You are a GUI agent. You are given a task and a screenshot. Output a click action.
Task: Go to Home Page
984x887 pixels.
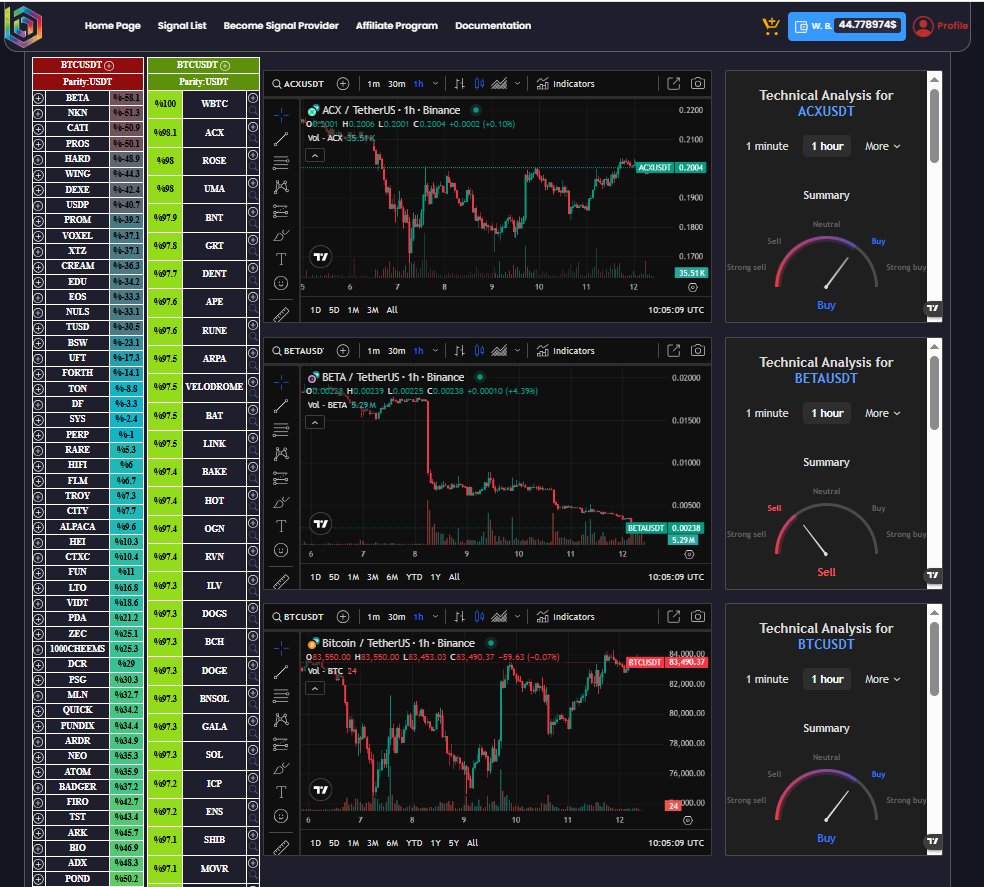click(112, 26)
